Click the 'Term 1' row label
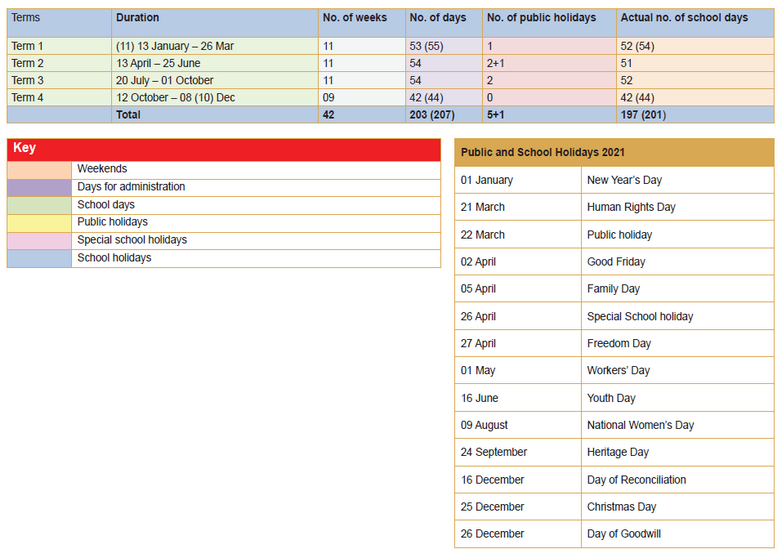Screen dimensions: 782x554 pos(27,46)
